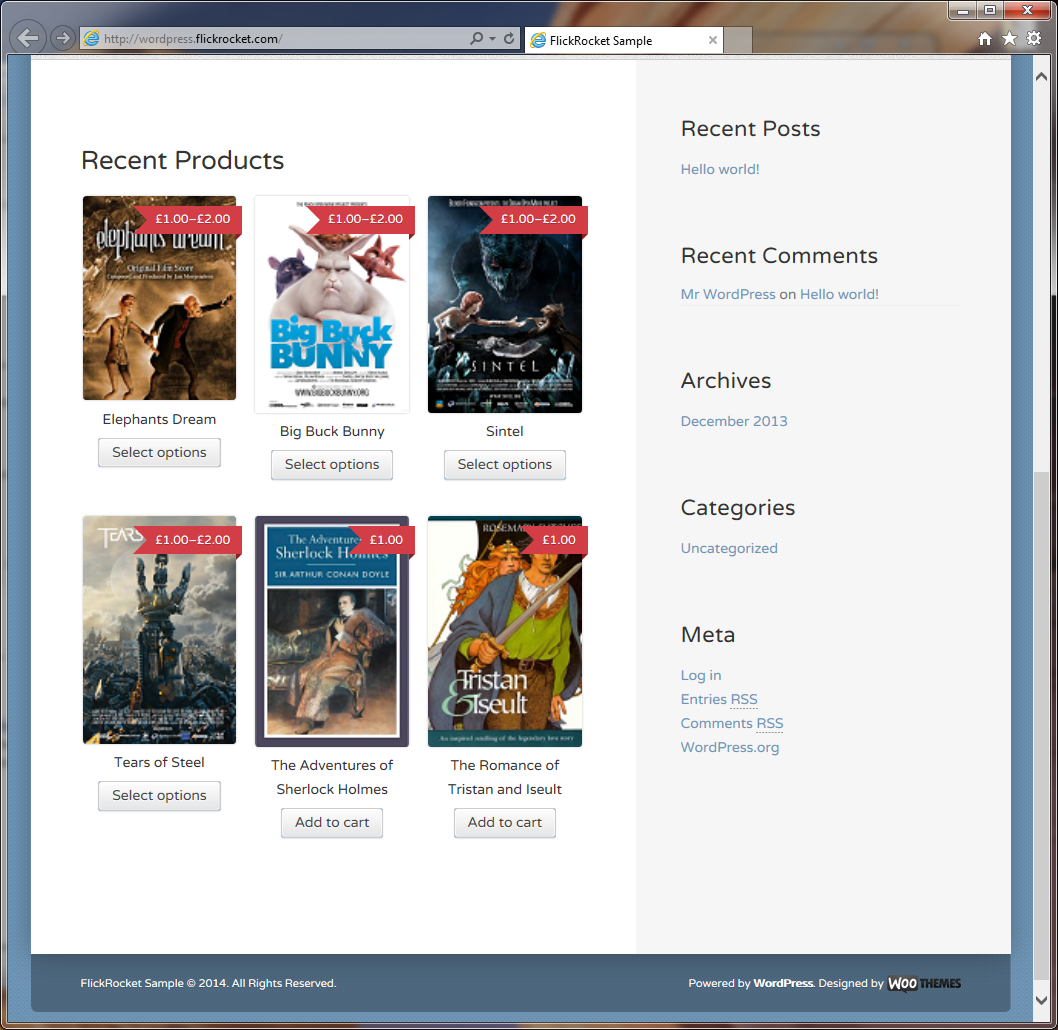Click the WordPress link in footer
1058x1030 pixels.
click(783, 983)
